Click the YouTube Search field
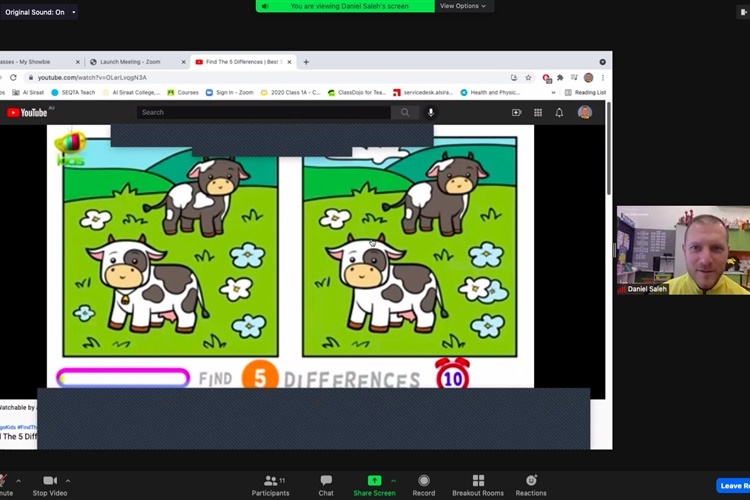The image size is (750, 500). (x=264, y=112)
